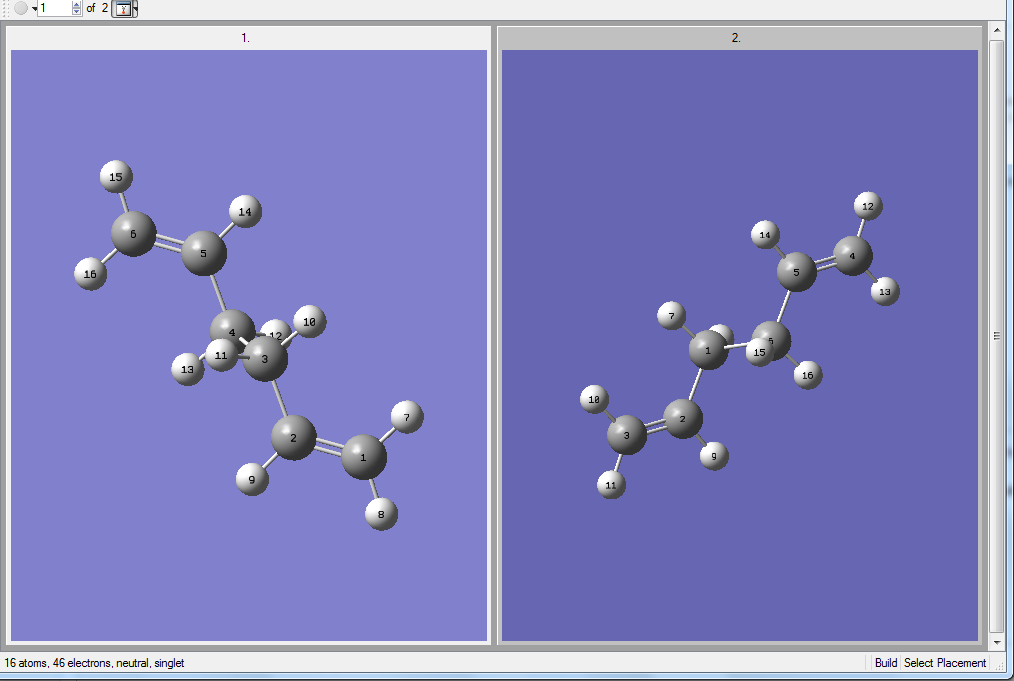Select hydrogen atom 15 in panel 2
This screenshot has width=1014, height=681.
pyautogui.click(x=759, y=352)
